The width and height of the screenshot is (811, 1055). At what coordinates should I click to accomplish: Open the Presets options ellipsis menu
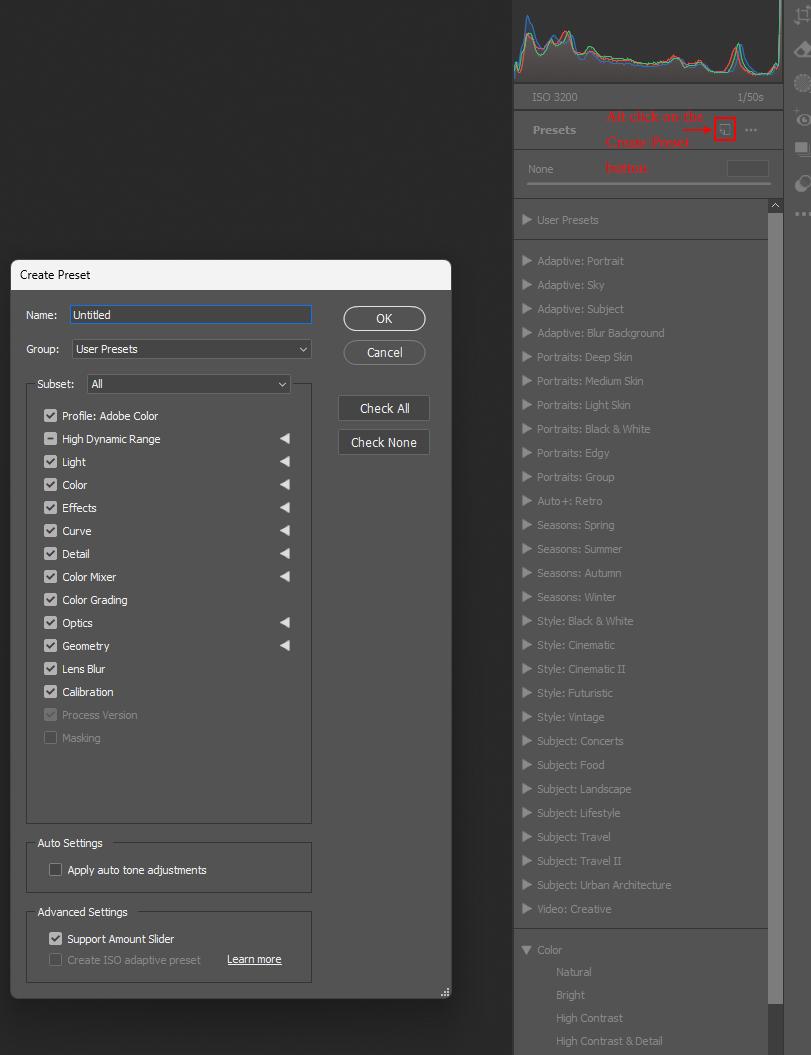751,130
